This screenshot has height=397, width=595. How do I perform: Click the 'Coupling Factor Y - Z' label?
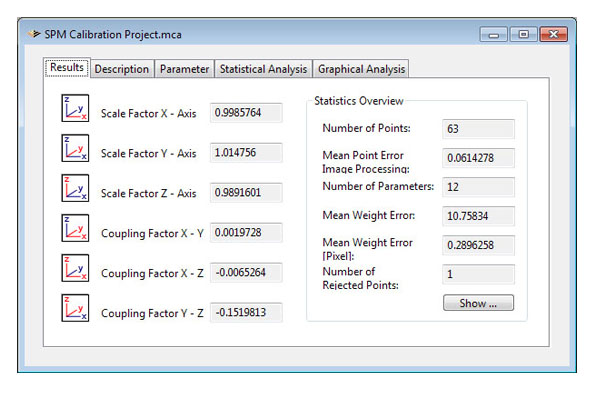pos(152,313)
